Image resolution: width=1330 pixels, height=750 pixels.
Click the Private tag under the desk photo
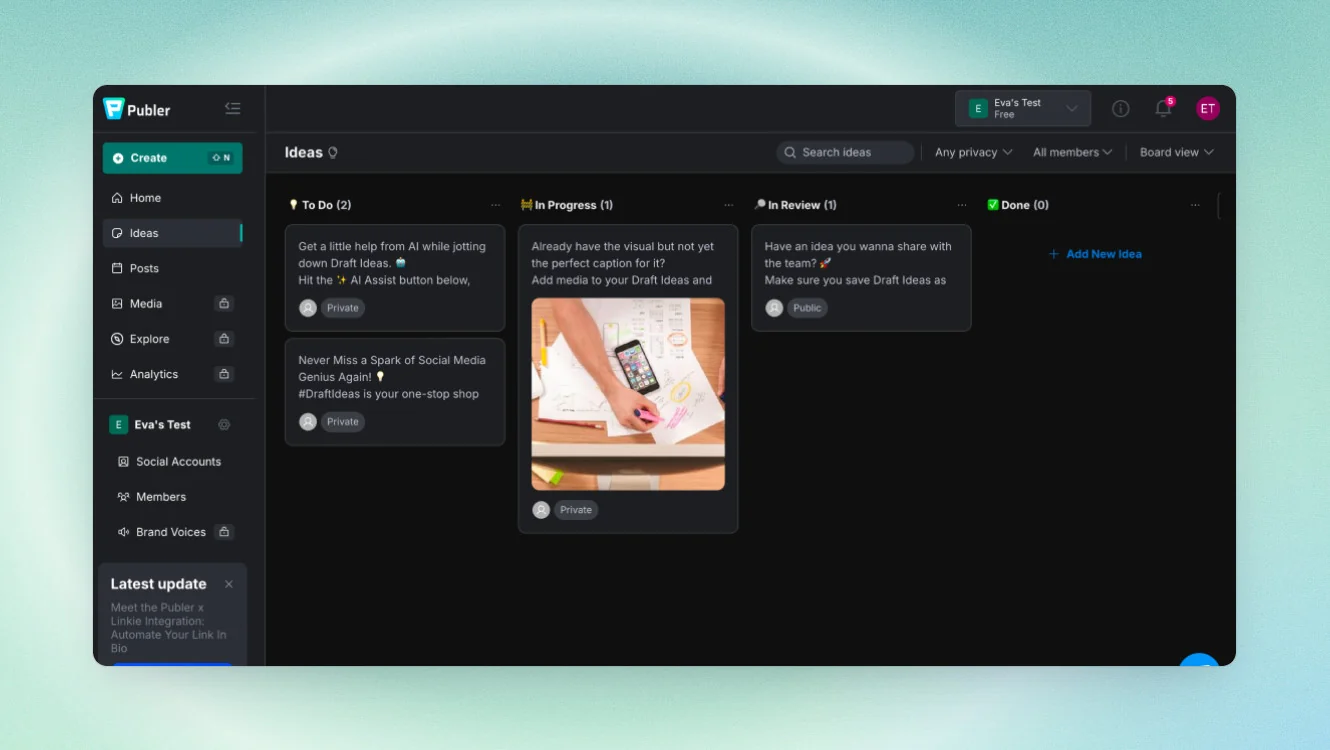(576, 510)
